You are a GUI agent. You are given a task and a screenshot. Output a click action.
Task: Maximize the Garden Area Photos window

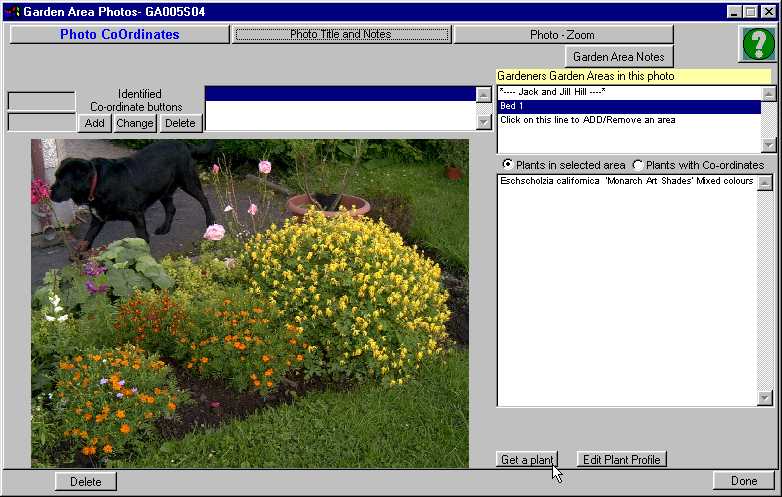[750, 11]
